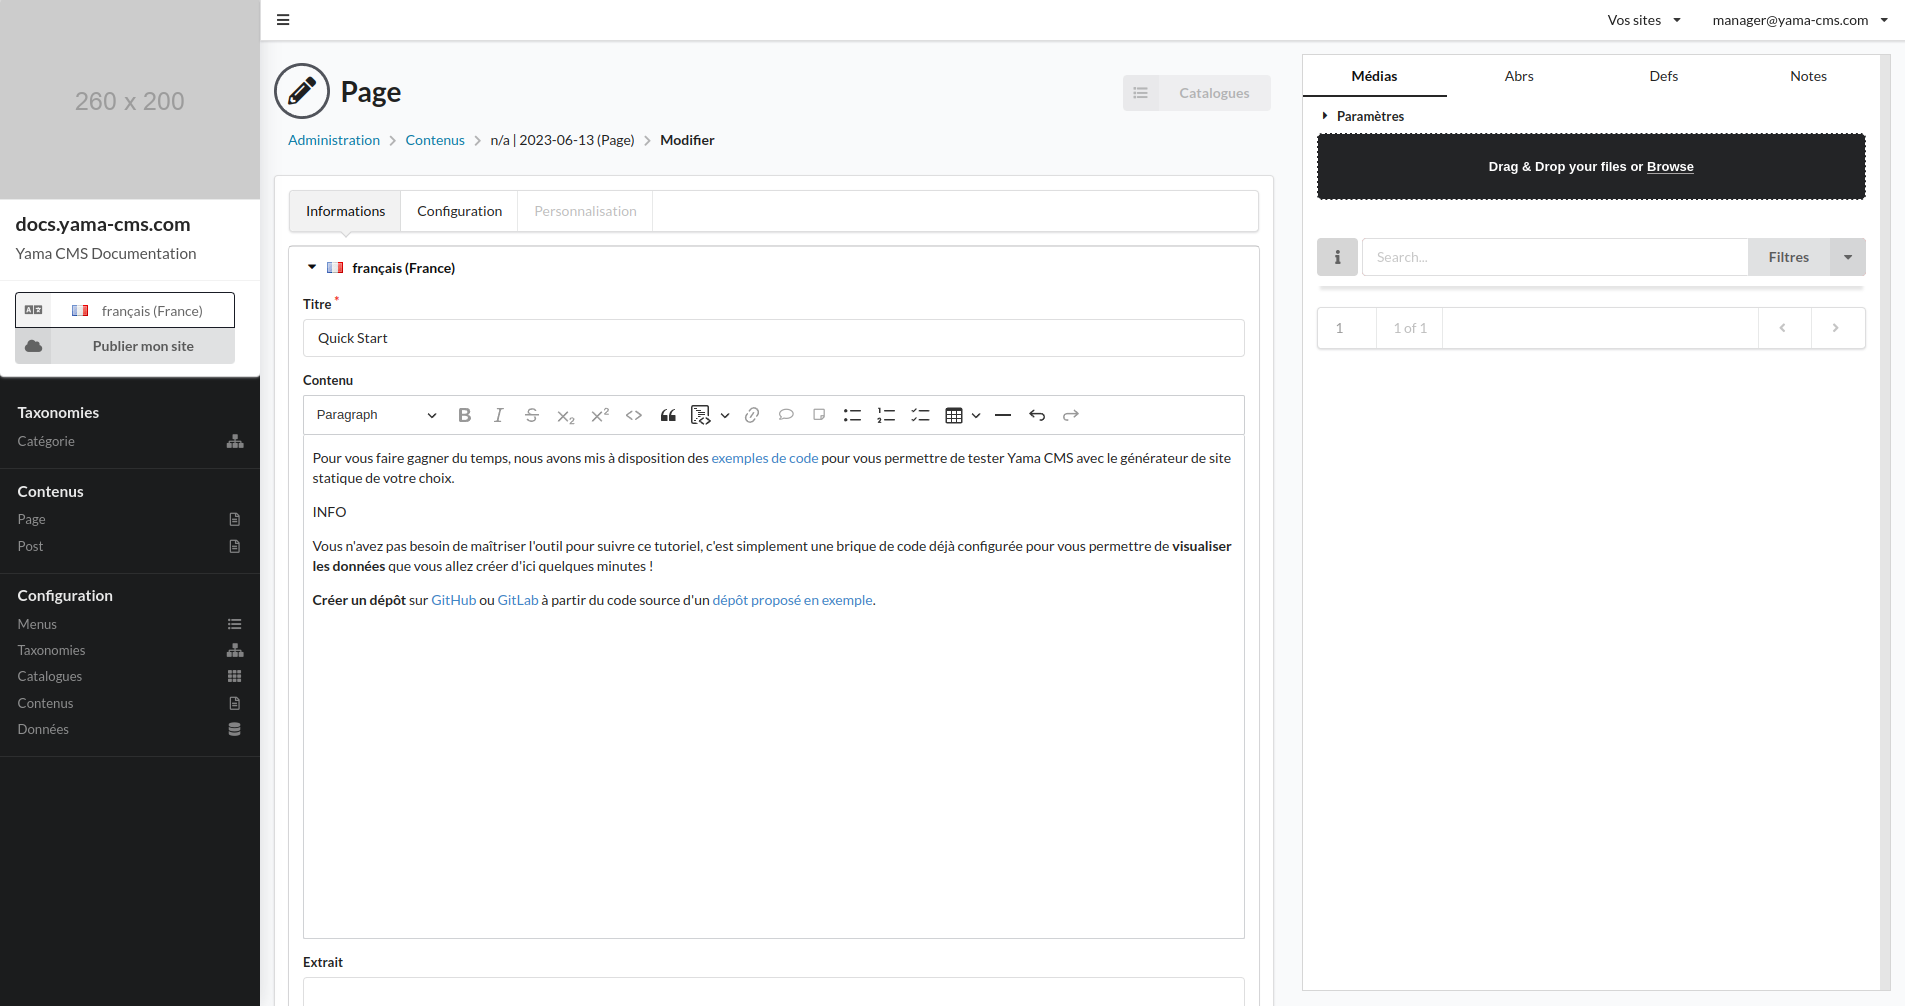
Task: Toggle bold formatting in the editor toolbar
Action: click(x=464, y=415)
